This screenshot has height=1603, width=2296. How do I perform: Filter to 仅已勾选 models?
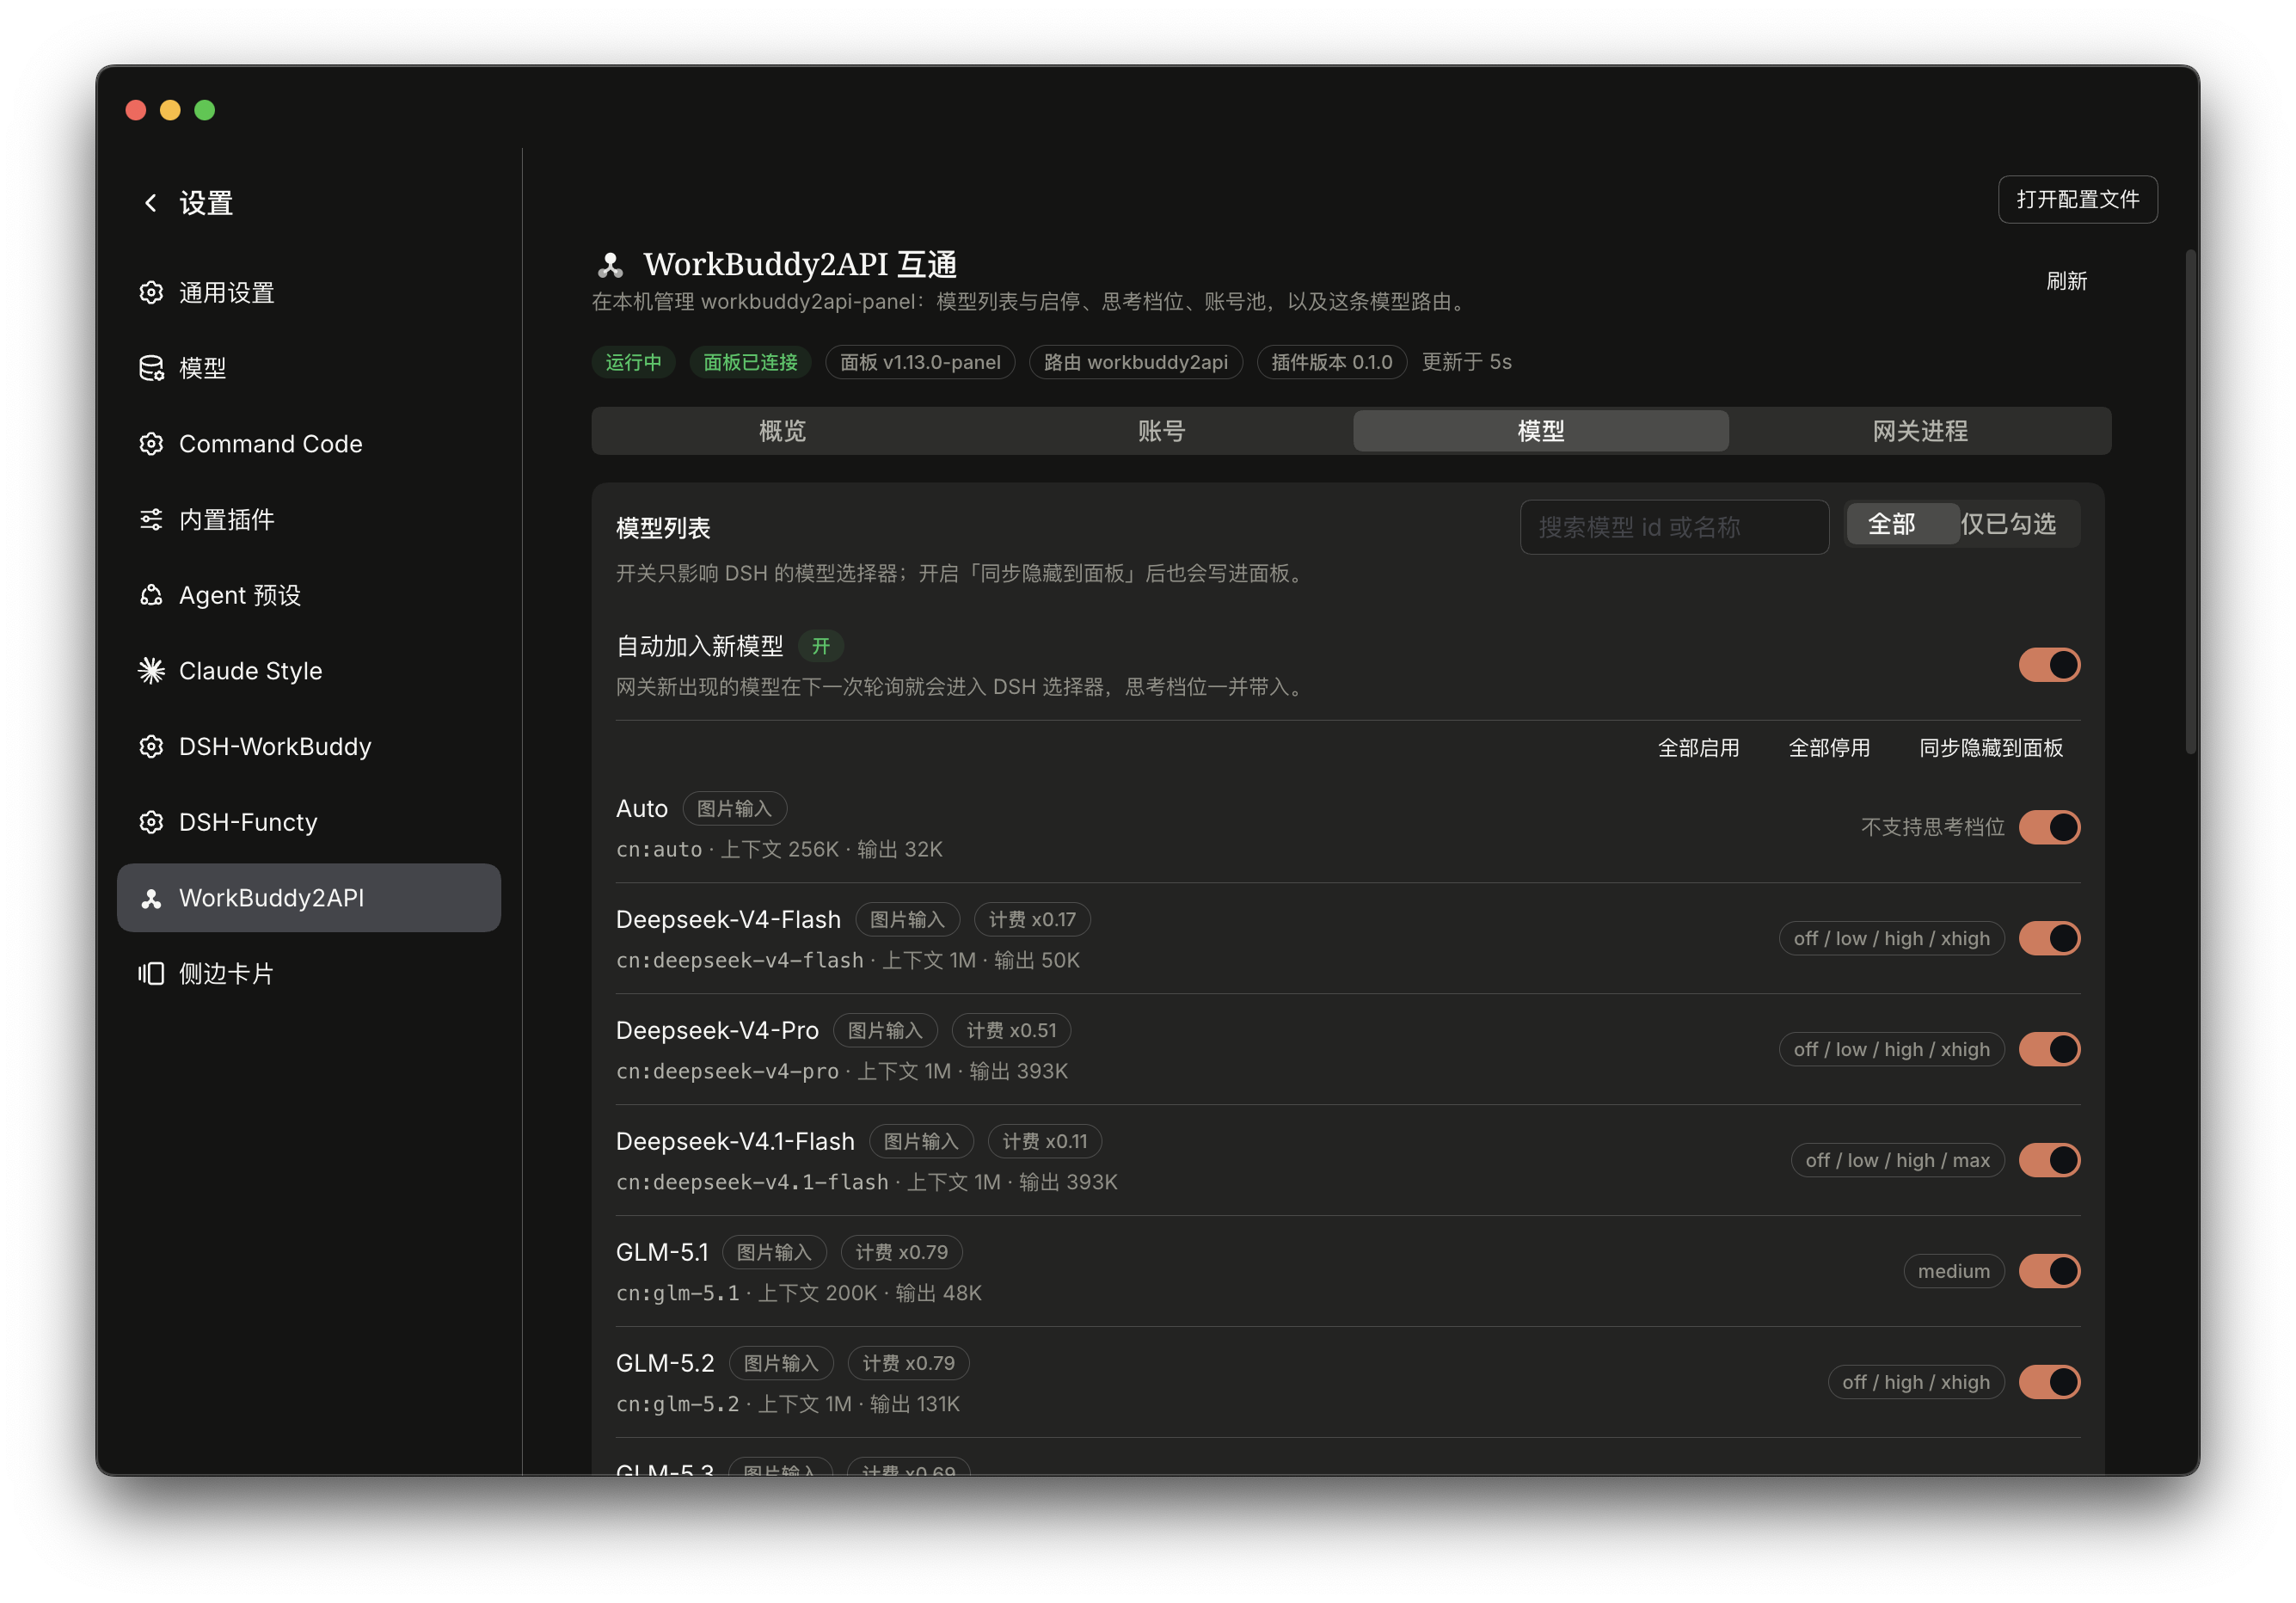2008,524
